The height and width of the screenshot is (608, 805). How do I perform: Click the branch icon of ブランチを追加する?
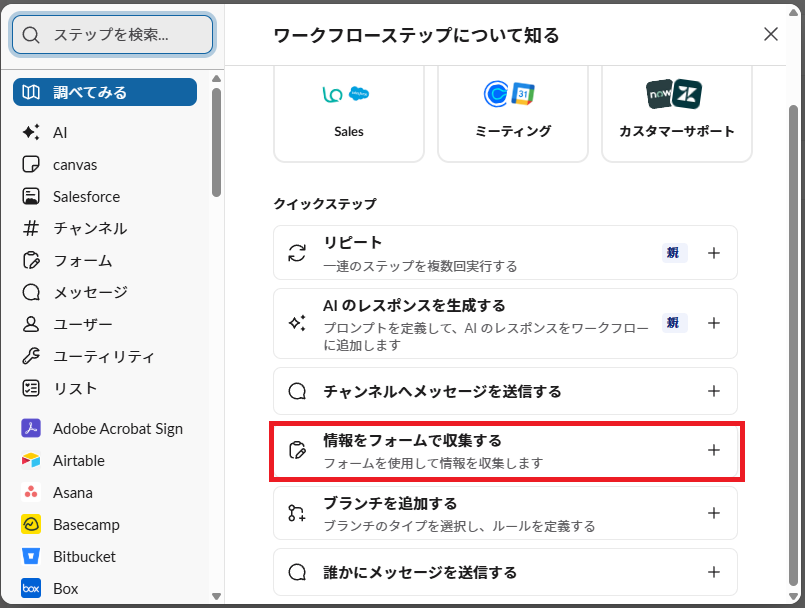(297, 513)
